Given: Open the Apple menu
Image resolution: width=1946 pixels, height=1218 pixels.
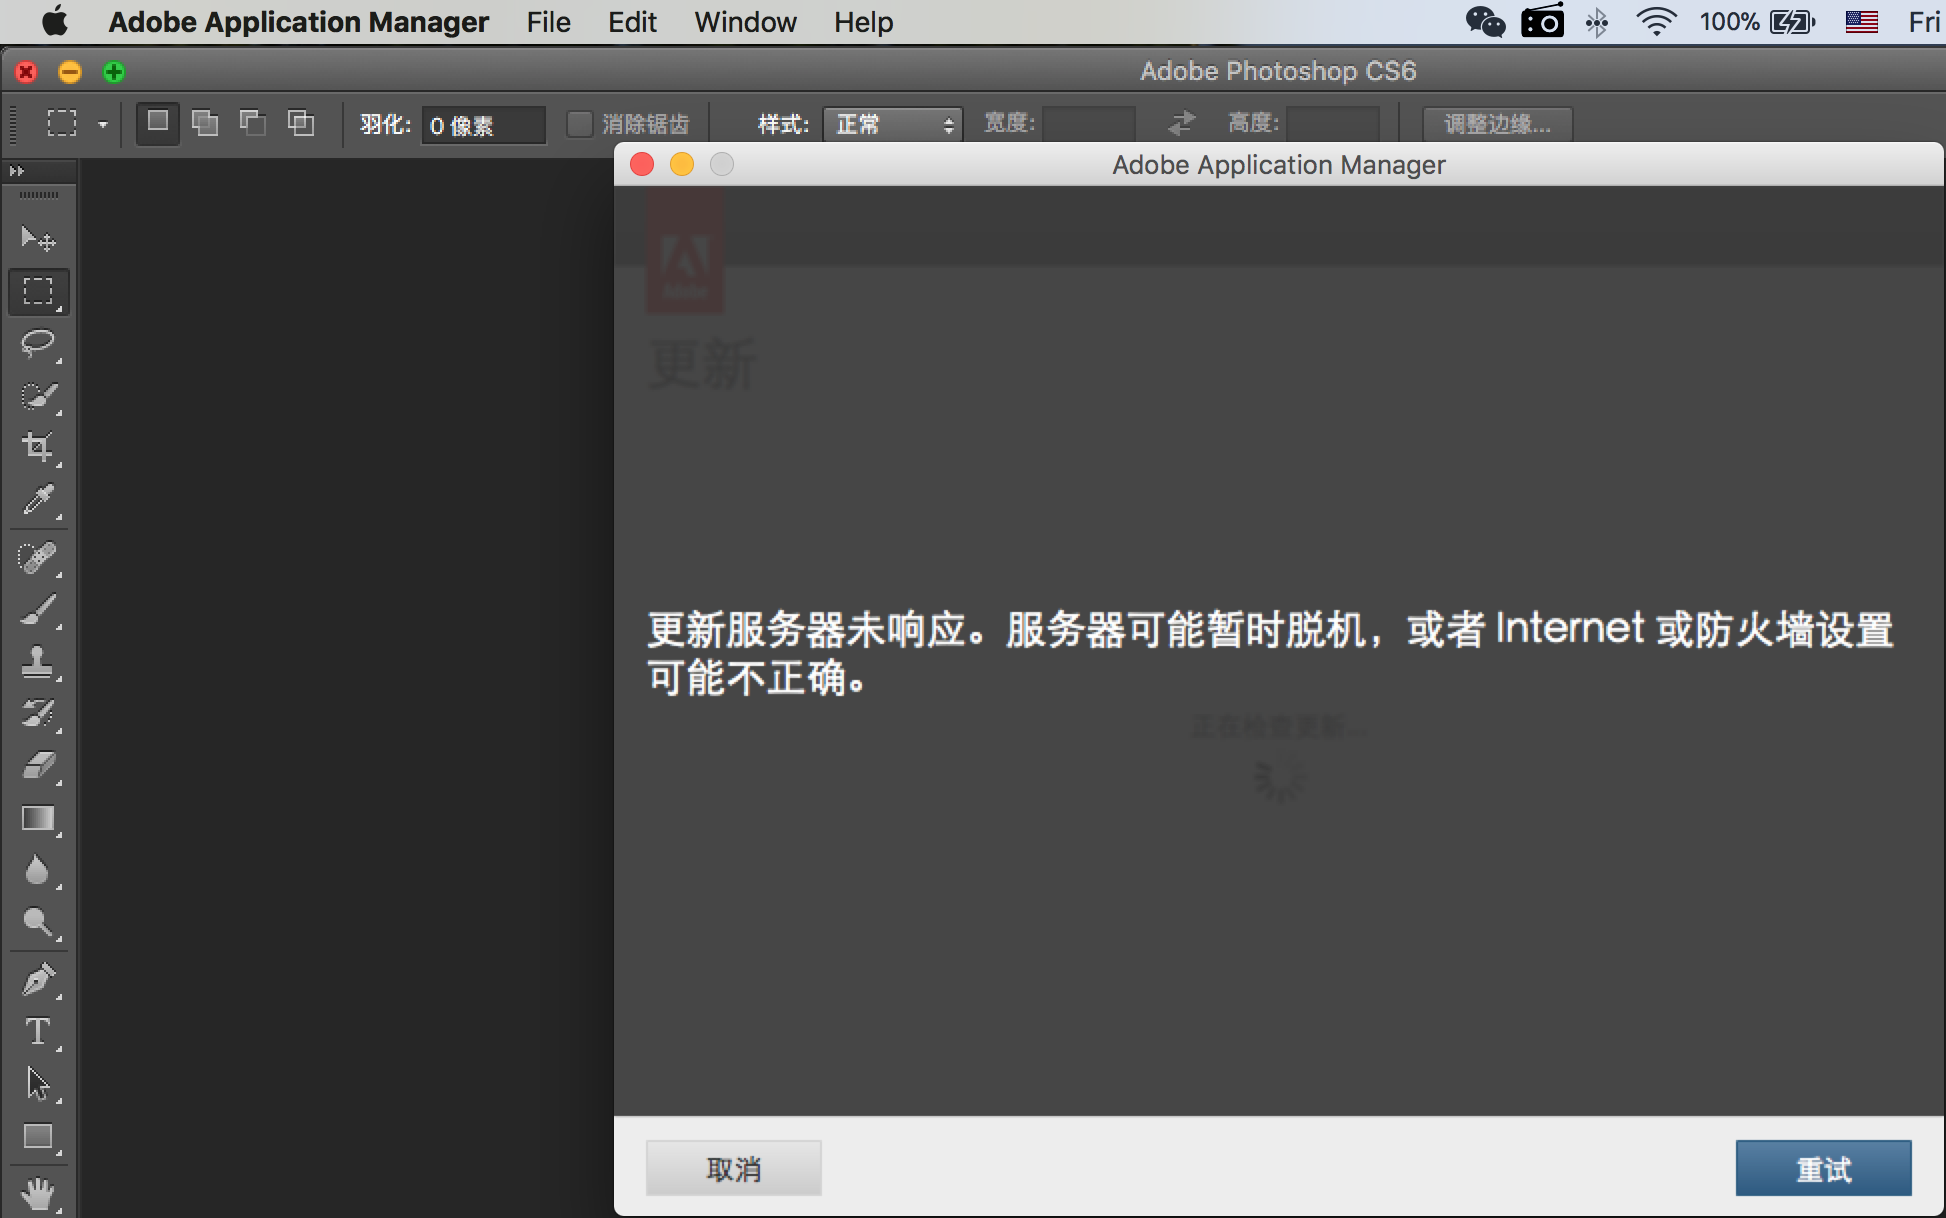Looking at the screenshot, I should (x=55, y=21).
